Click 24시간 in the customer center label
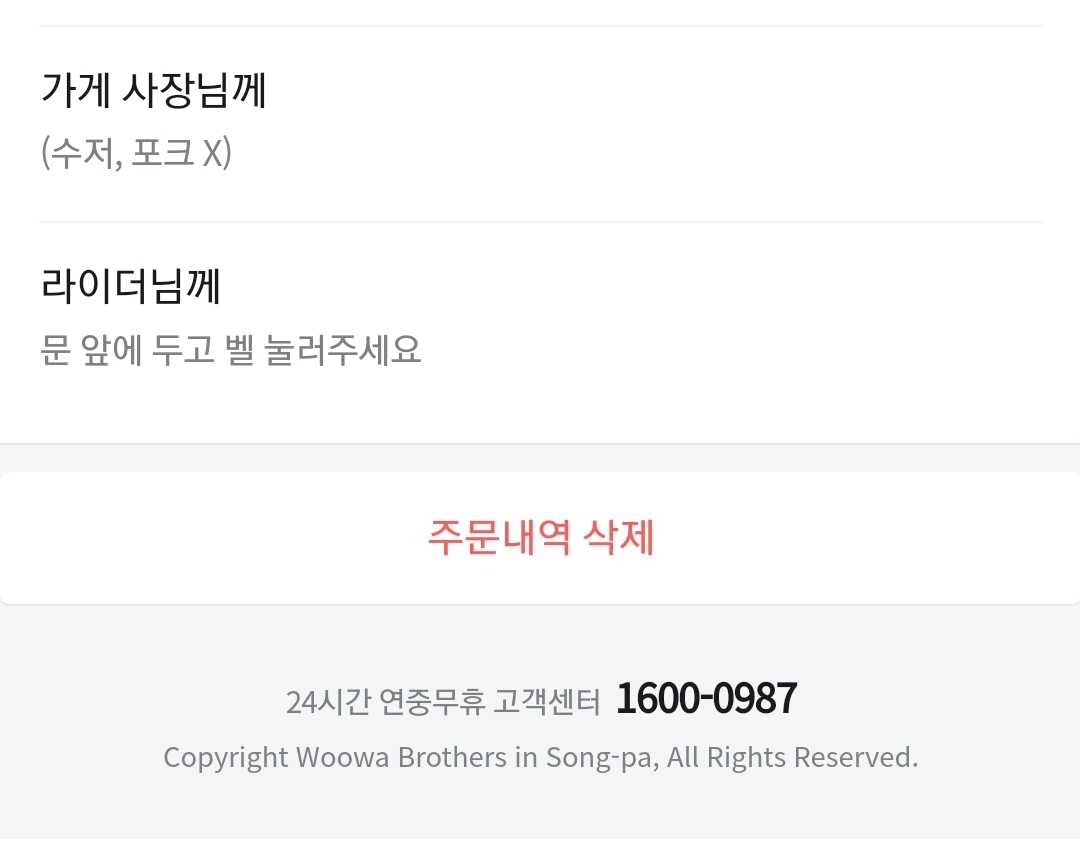This screenshot has width=1080, height=864. point(328,702)
